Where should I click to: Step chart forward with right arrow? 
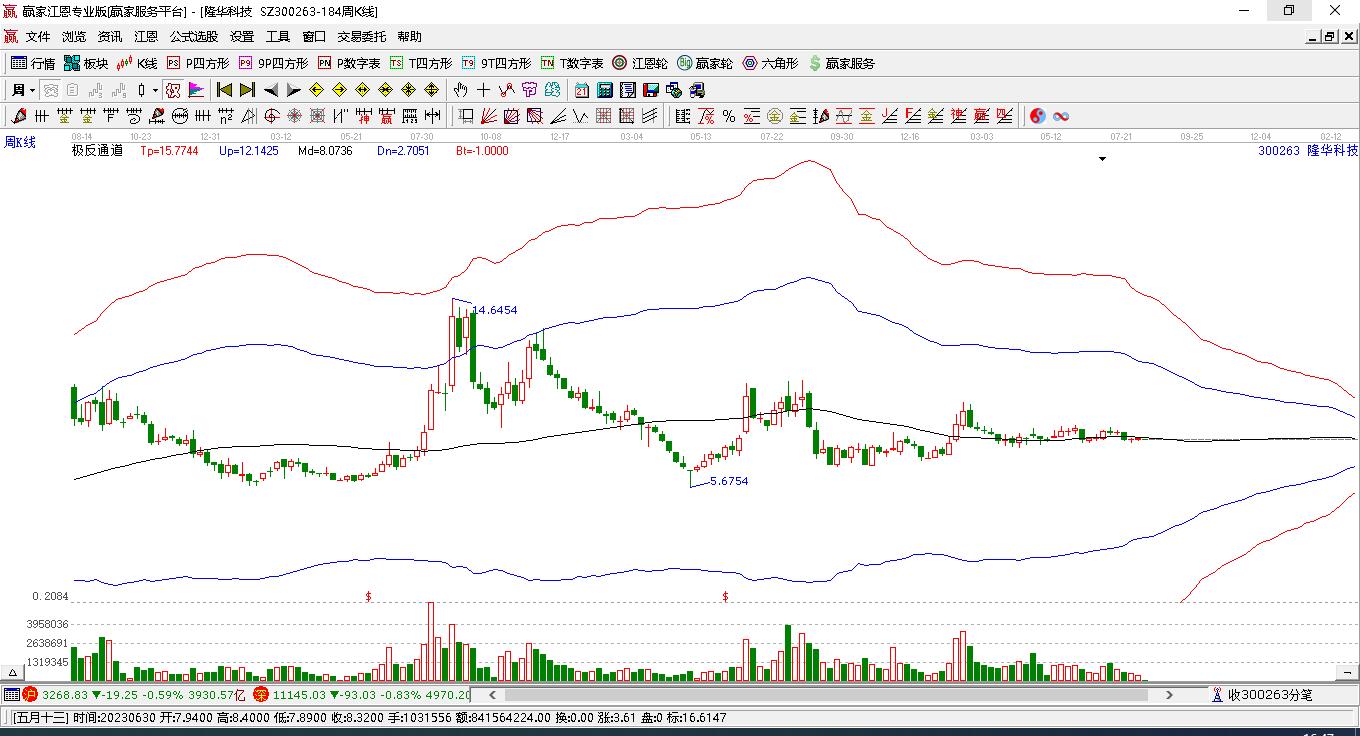tap(293, 90)
